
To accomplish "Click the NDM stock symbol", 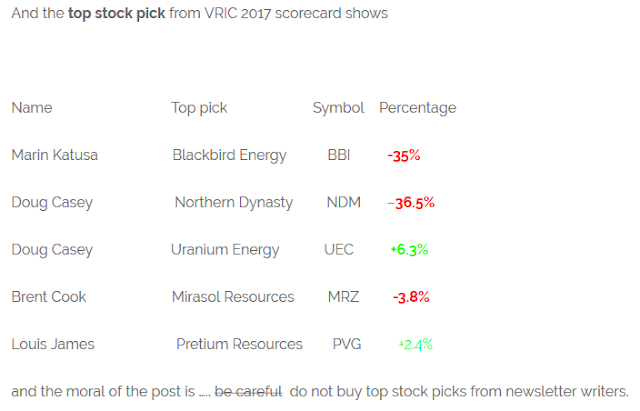I will pos(344,202).
